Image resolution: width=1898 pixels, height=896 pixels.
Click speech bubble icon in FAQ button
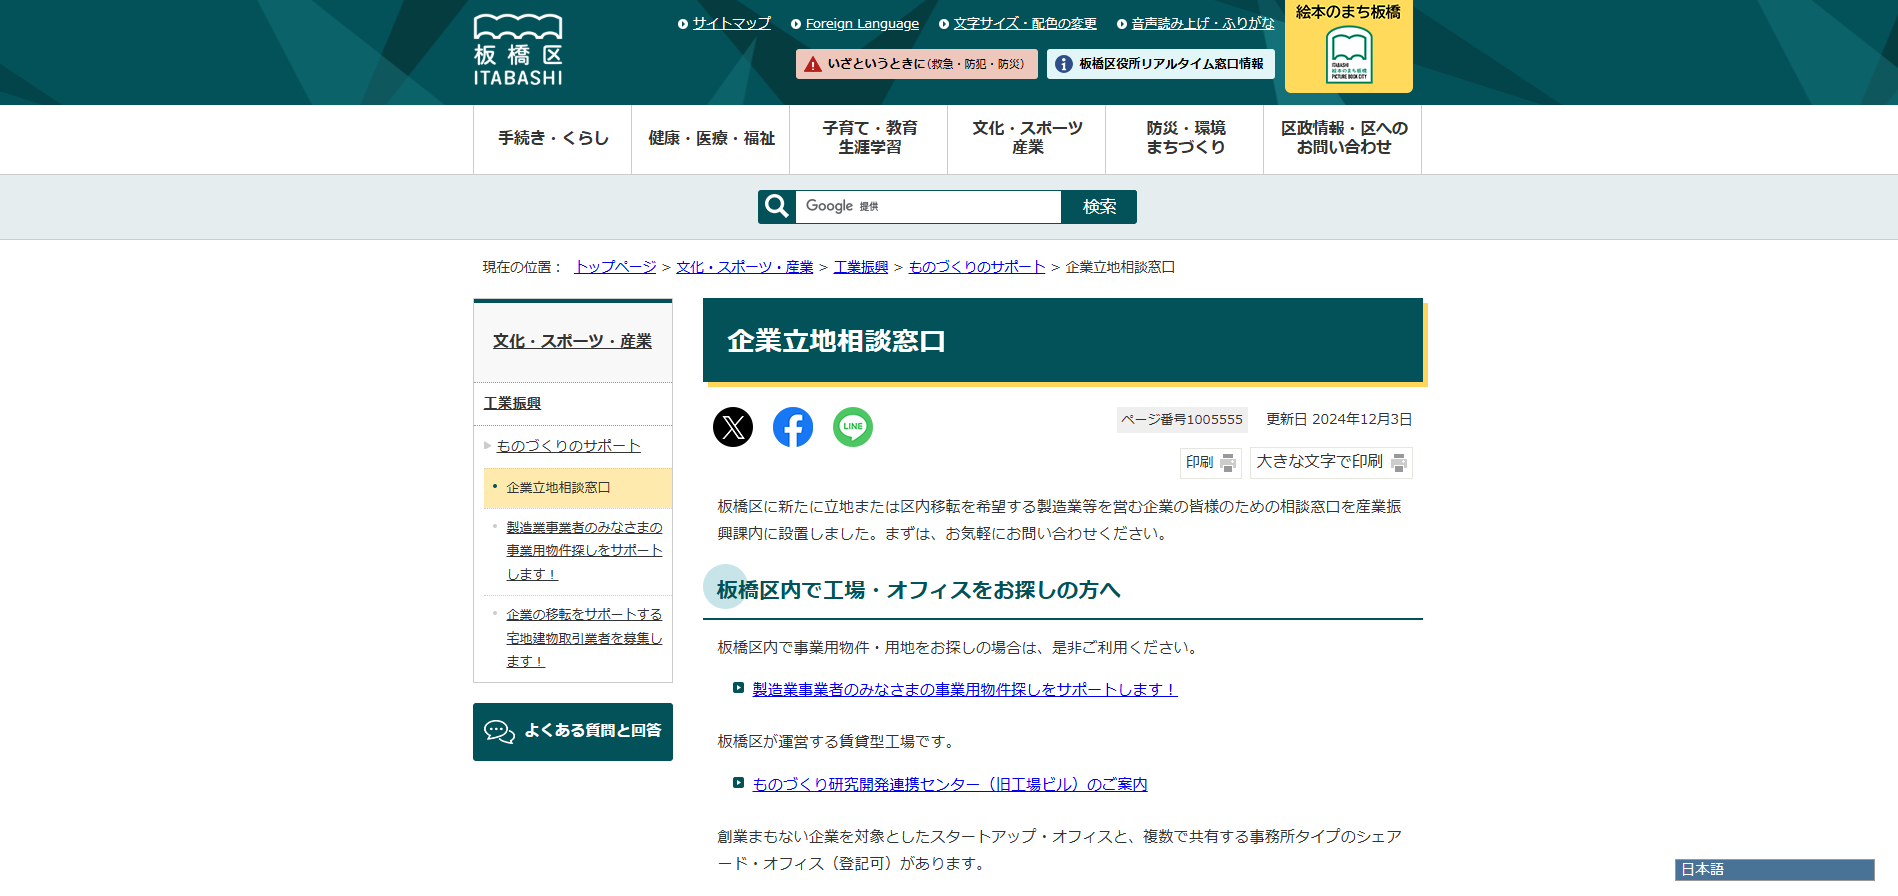pyautogui.click(x=499, y=732)
